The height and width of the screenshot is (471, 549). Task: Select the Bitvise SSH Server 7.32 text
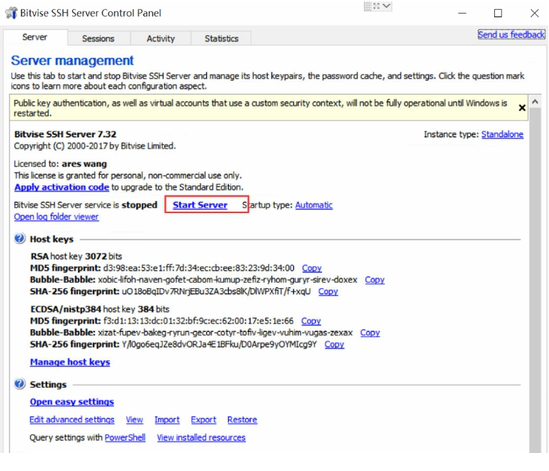coord(65,134)
